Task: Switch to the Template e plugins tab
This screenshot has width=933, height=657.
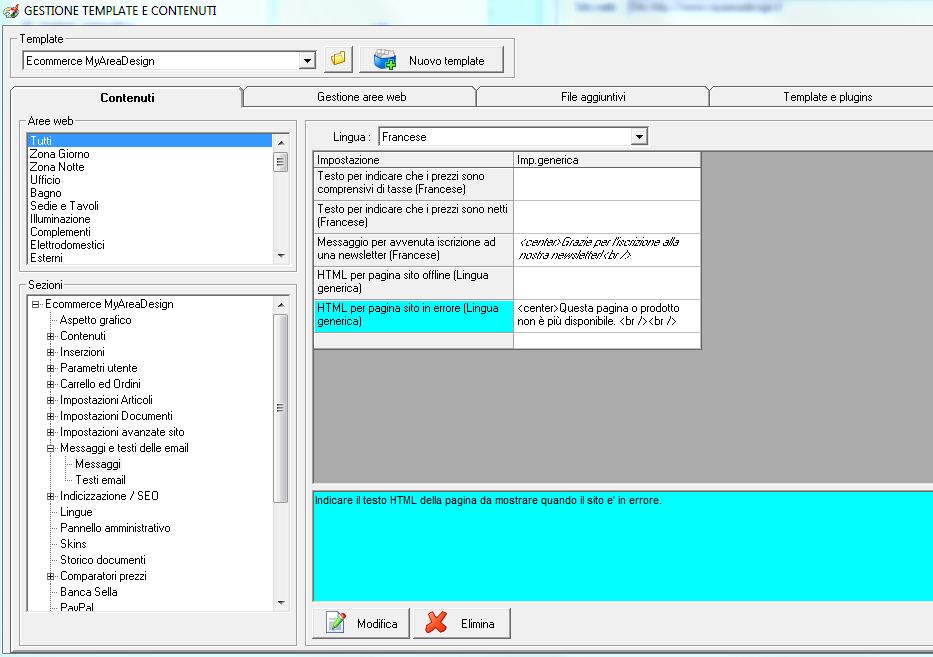Action: pos(827,97)
